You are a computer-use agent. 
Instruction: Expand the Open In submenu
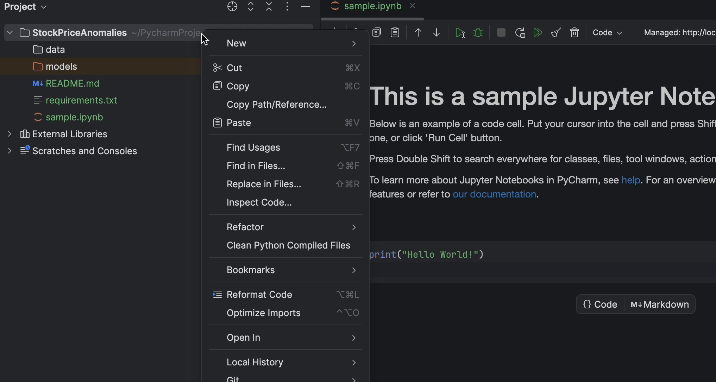(285, 337)
